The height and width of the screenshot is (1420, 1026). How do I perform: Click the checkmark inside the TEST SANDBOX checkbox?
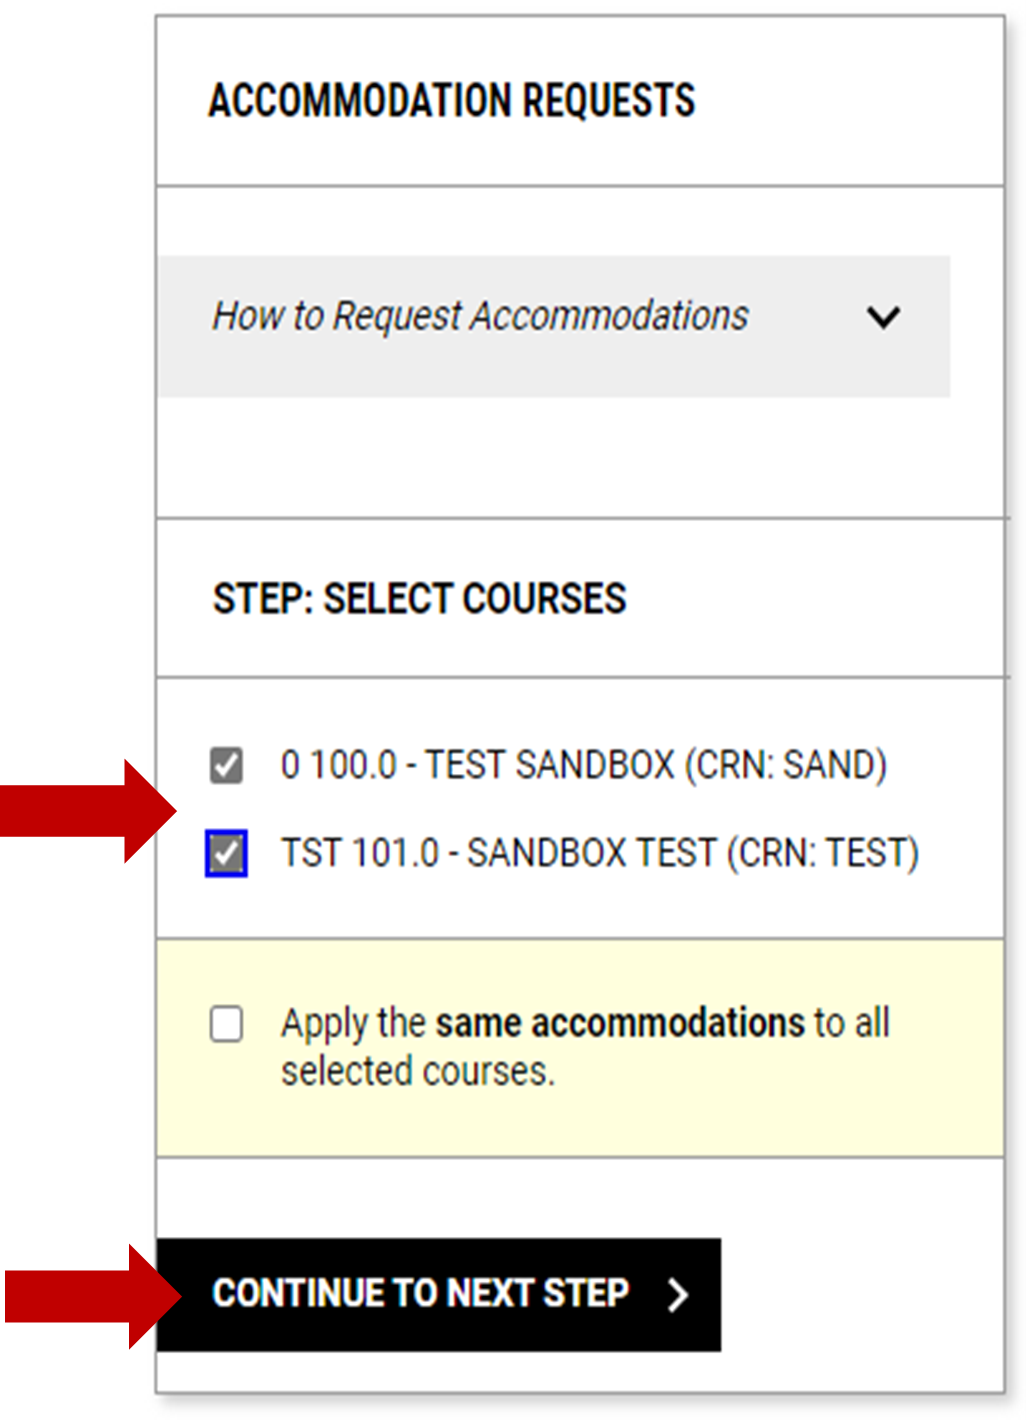[x=224, y=765]
